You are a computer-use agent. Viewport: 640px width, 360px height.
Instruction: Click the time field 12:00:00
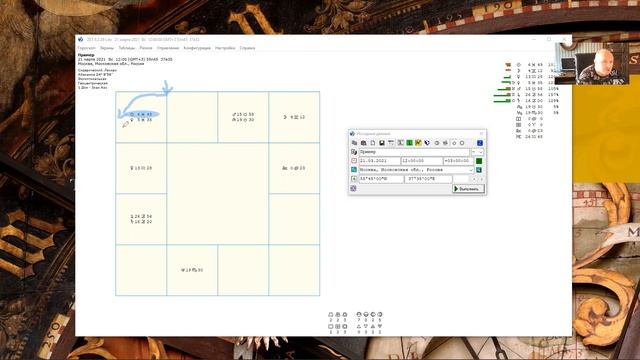click(x=422, y=161)
